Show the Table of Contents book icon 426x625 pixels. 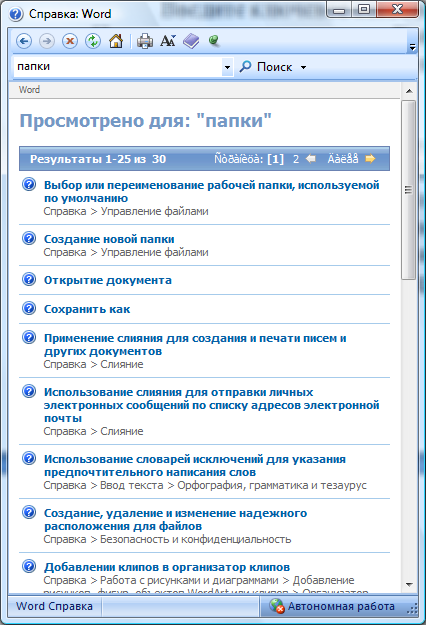(x=191, y=41)
